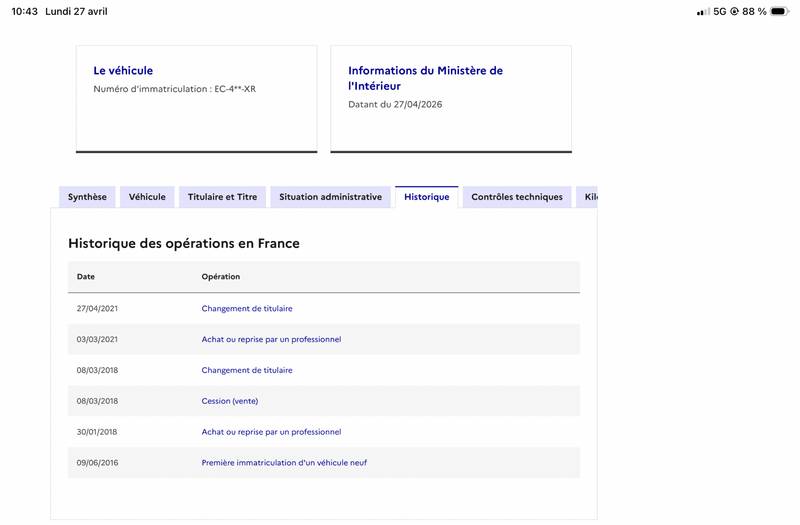Open Première immatriculation d'un véhicule neuf
Screen dimensions: 800x525
(x=284, y=463)
